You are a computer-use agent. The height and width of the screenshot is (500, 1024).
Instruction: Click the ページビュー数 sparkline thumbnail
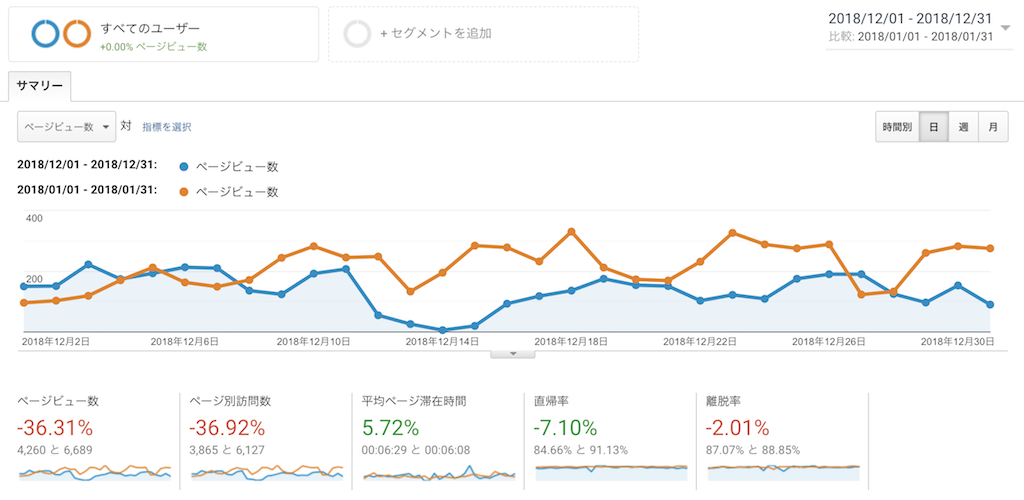click(x=95, y=473)
